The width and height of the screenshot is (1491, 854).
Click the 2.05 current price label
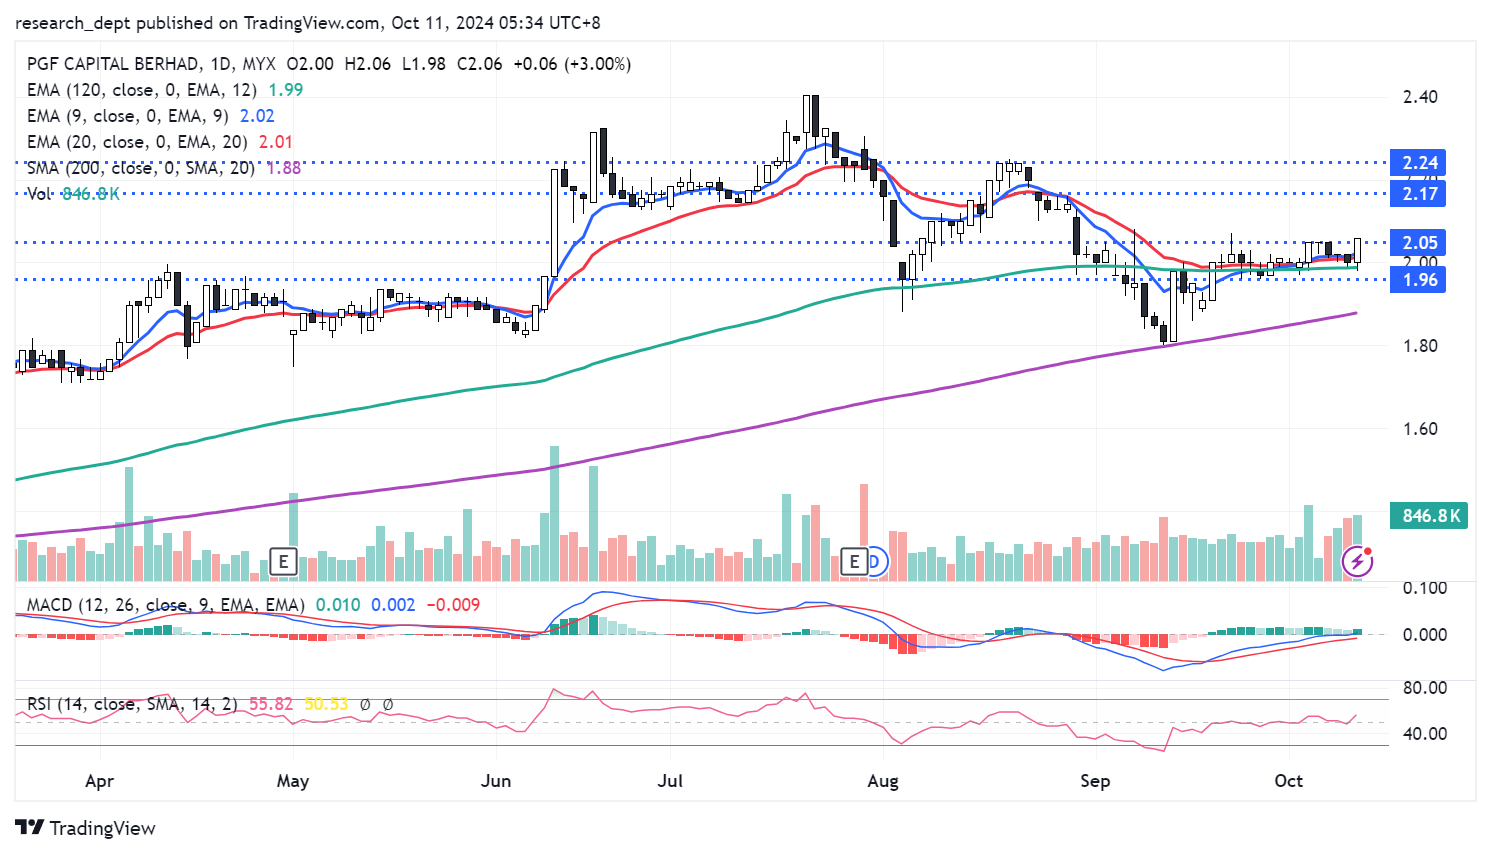click(1419, 243)
